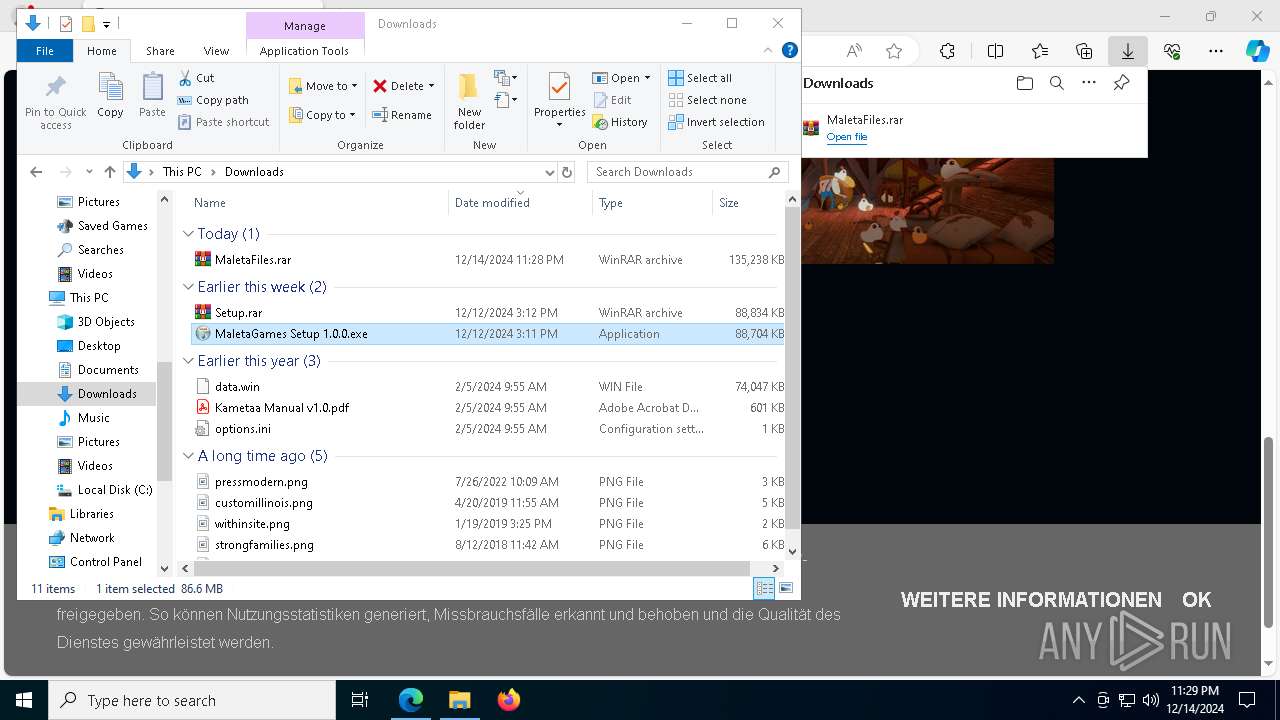
Task: Click OK on cookie notice
Action: [x=1196, y=600]
